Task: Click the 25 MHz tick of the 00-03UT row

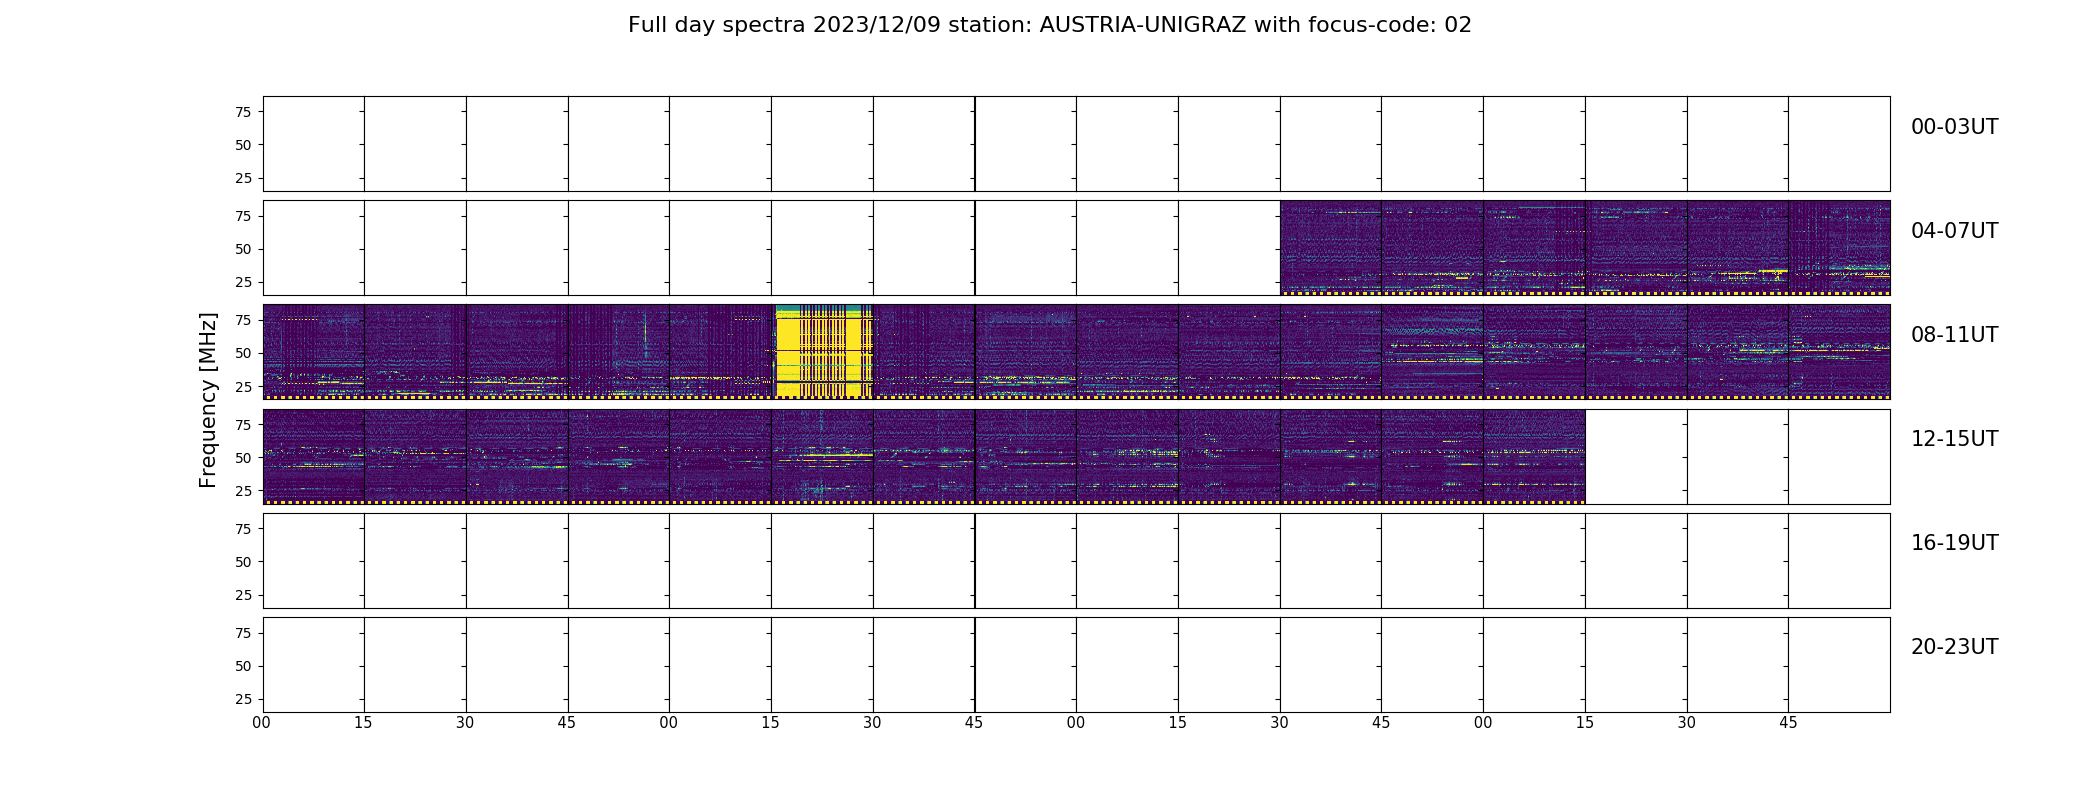Action: (243, 178)
